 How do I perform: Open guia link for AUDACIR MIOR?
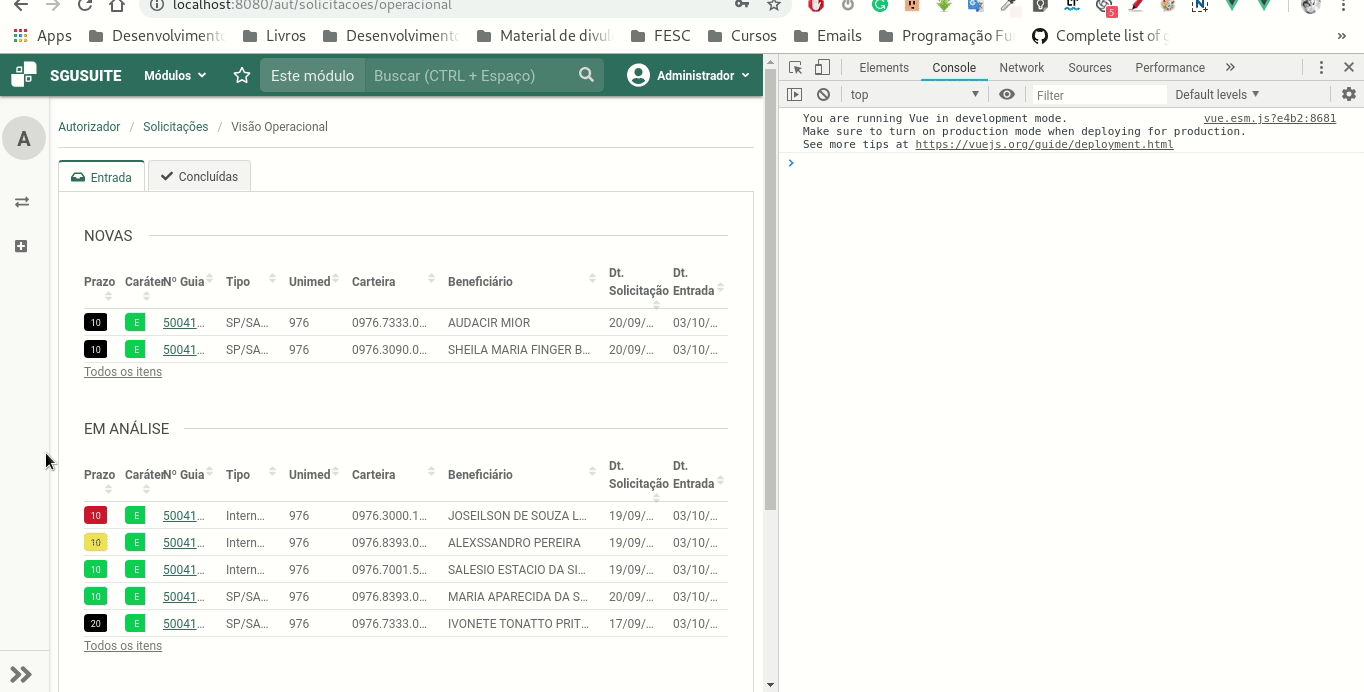click(183, 323)
